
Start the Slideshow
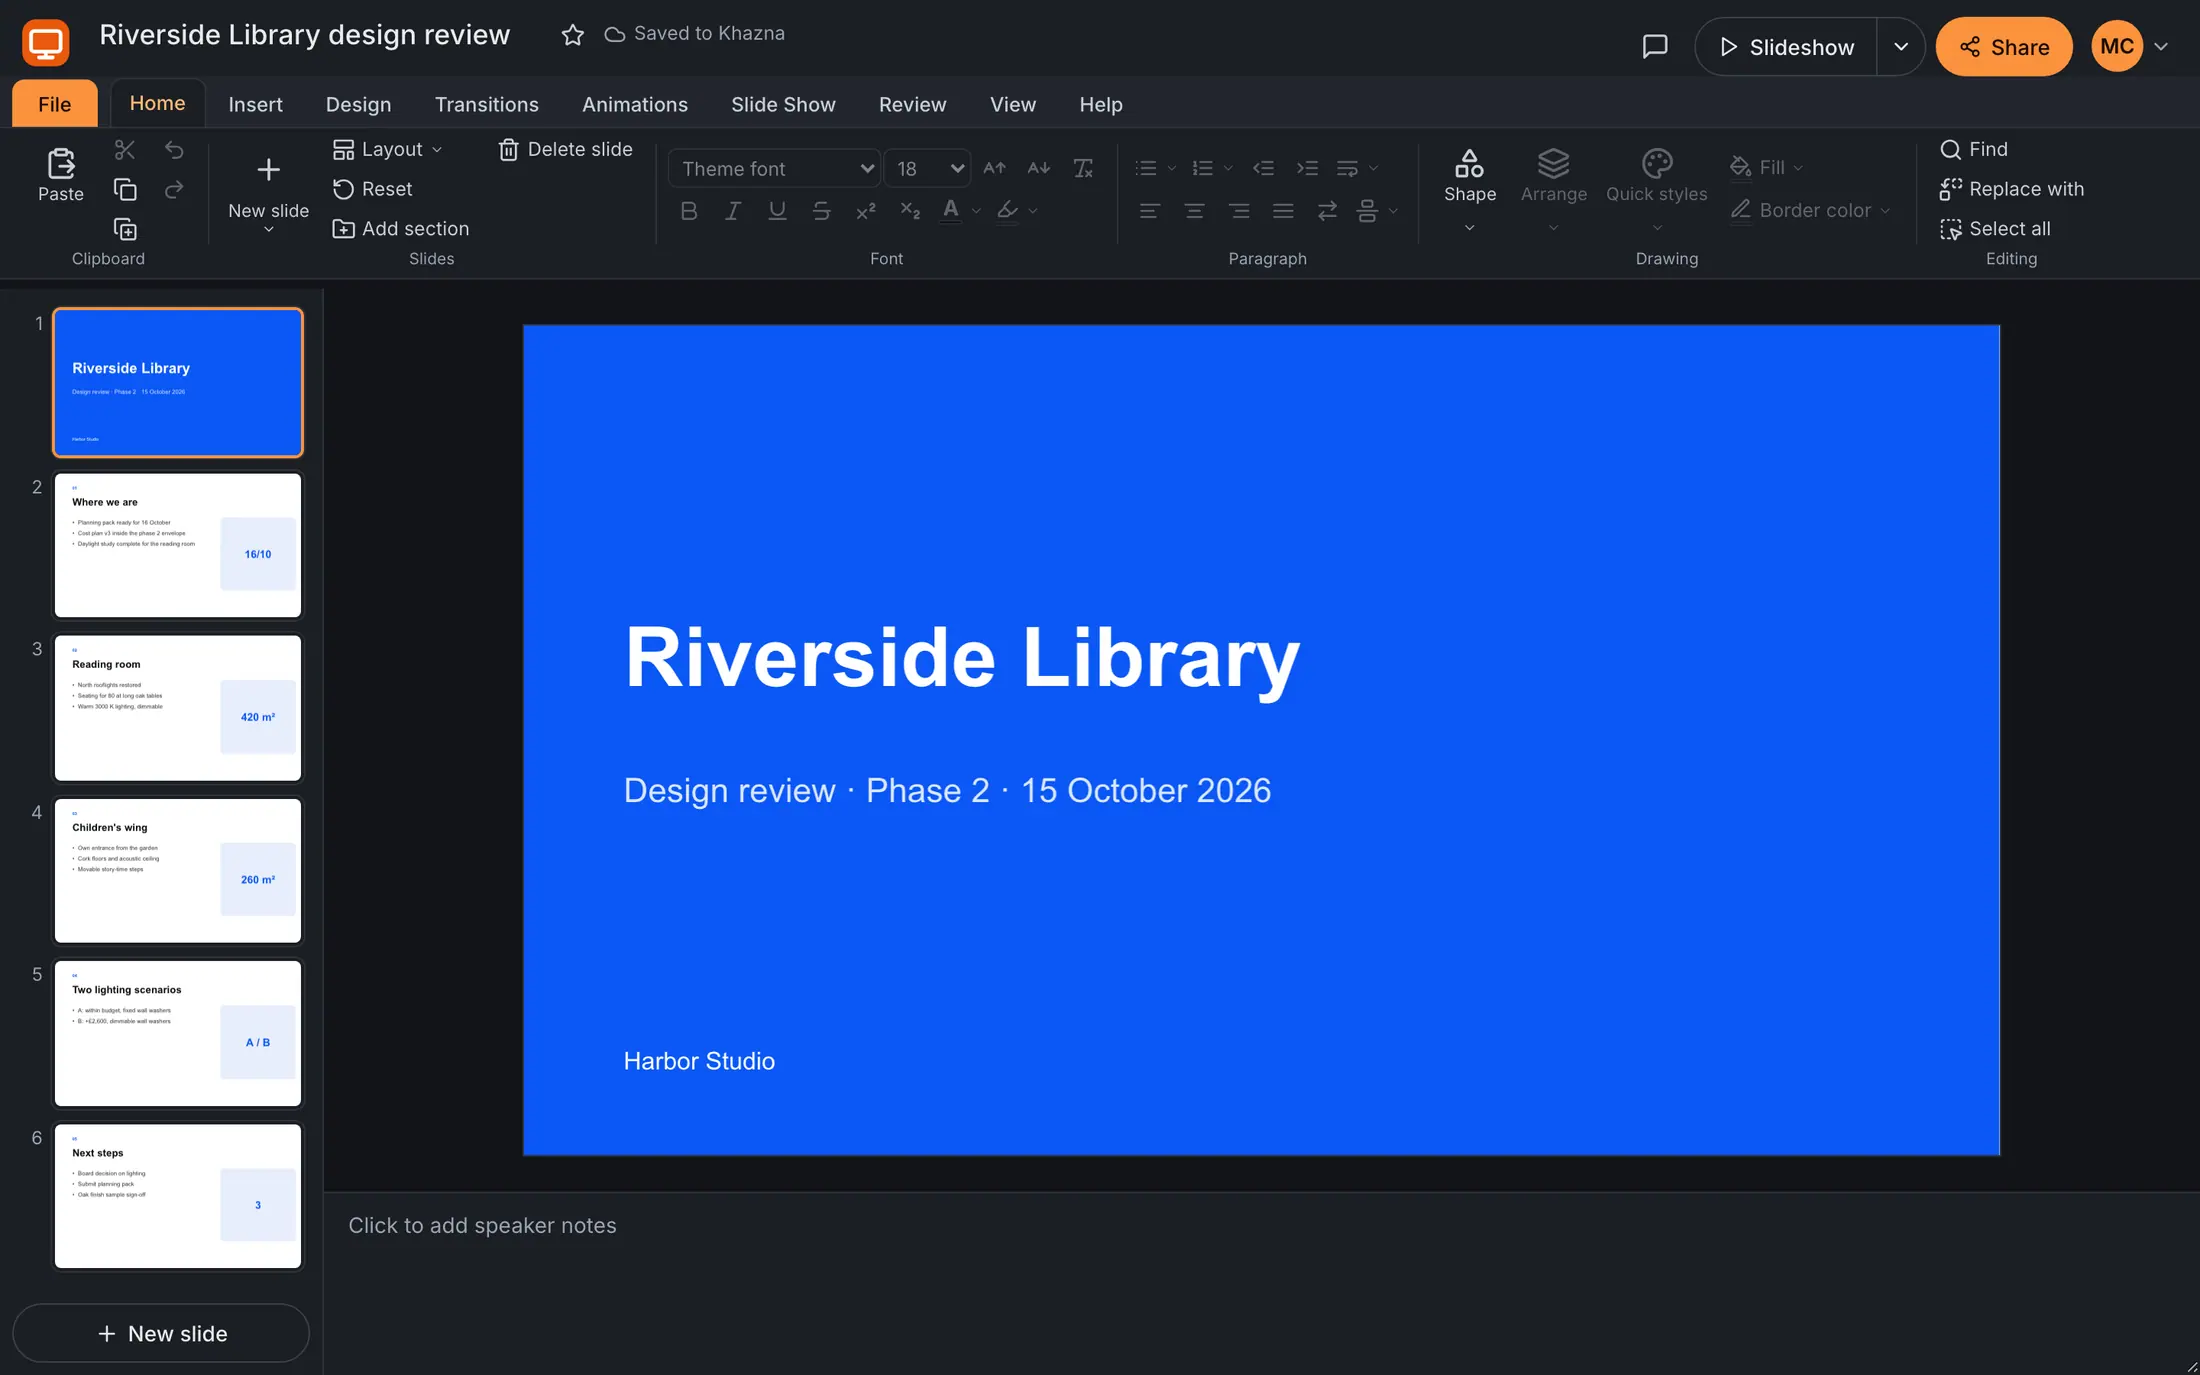point(1786,47)
